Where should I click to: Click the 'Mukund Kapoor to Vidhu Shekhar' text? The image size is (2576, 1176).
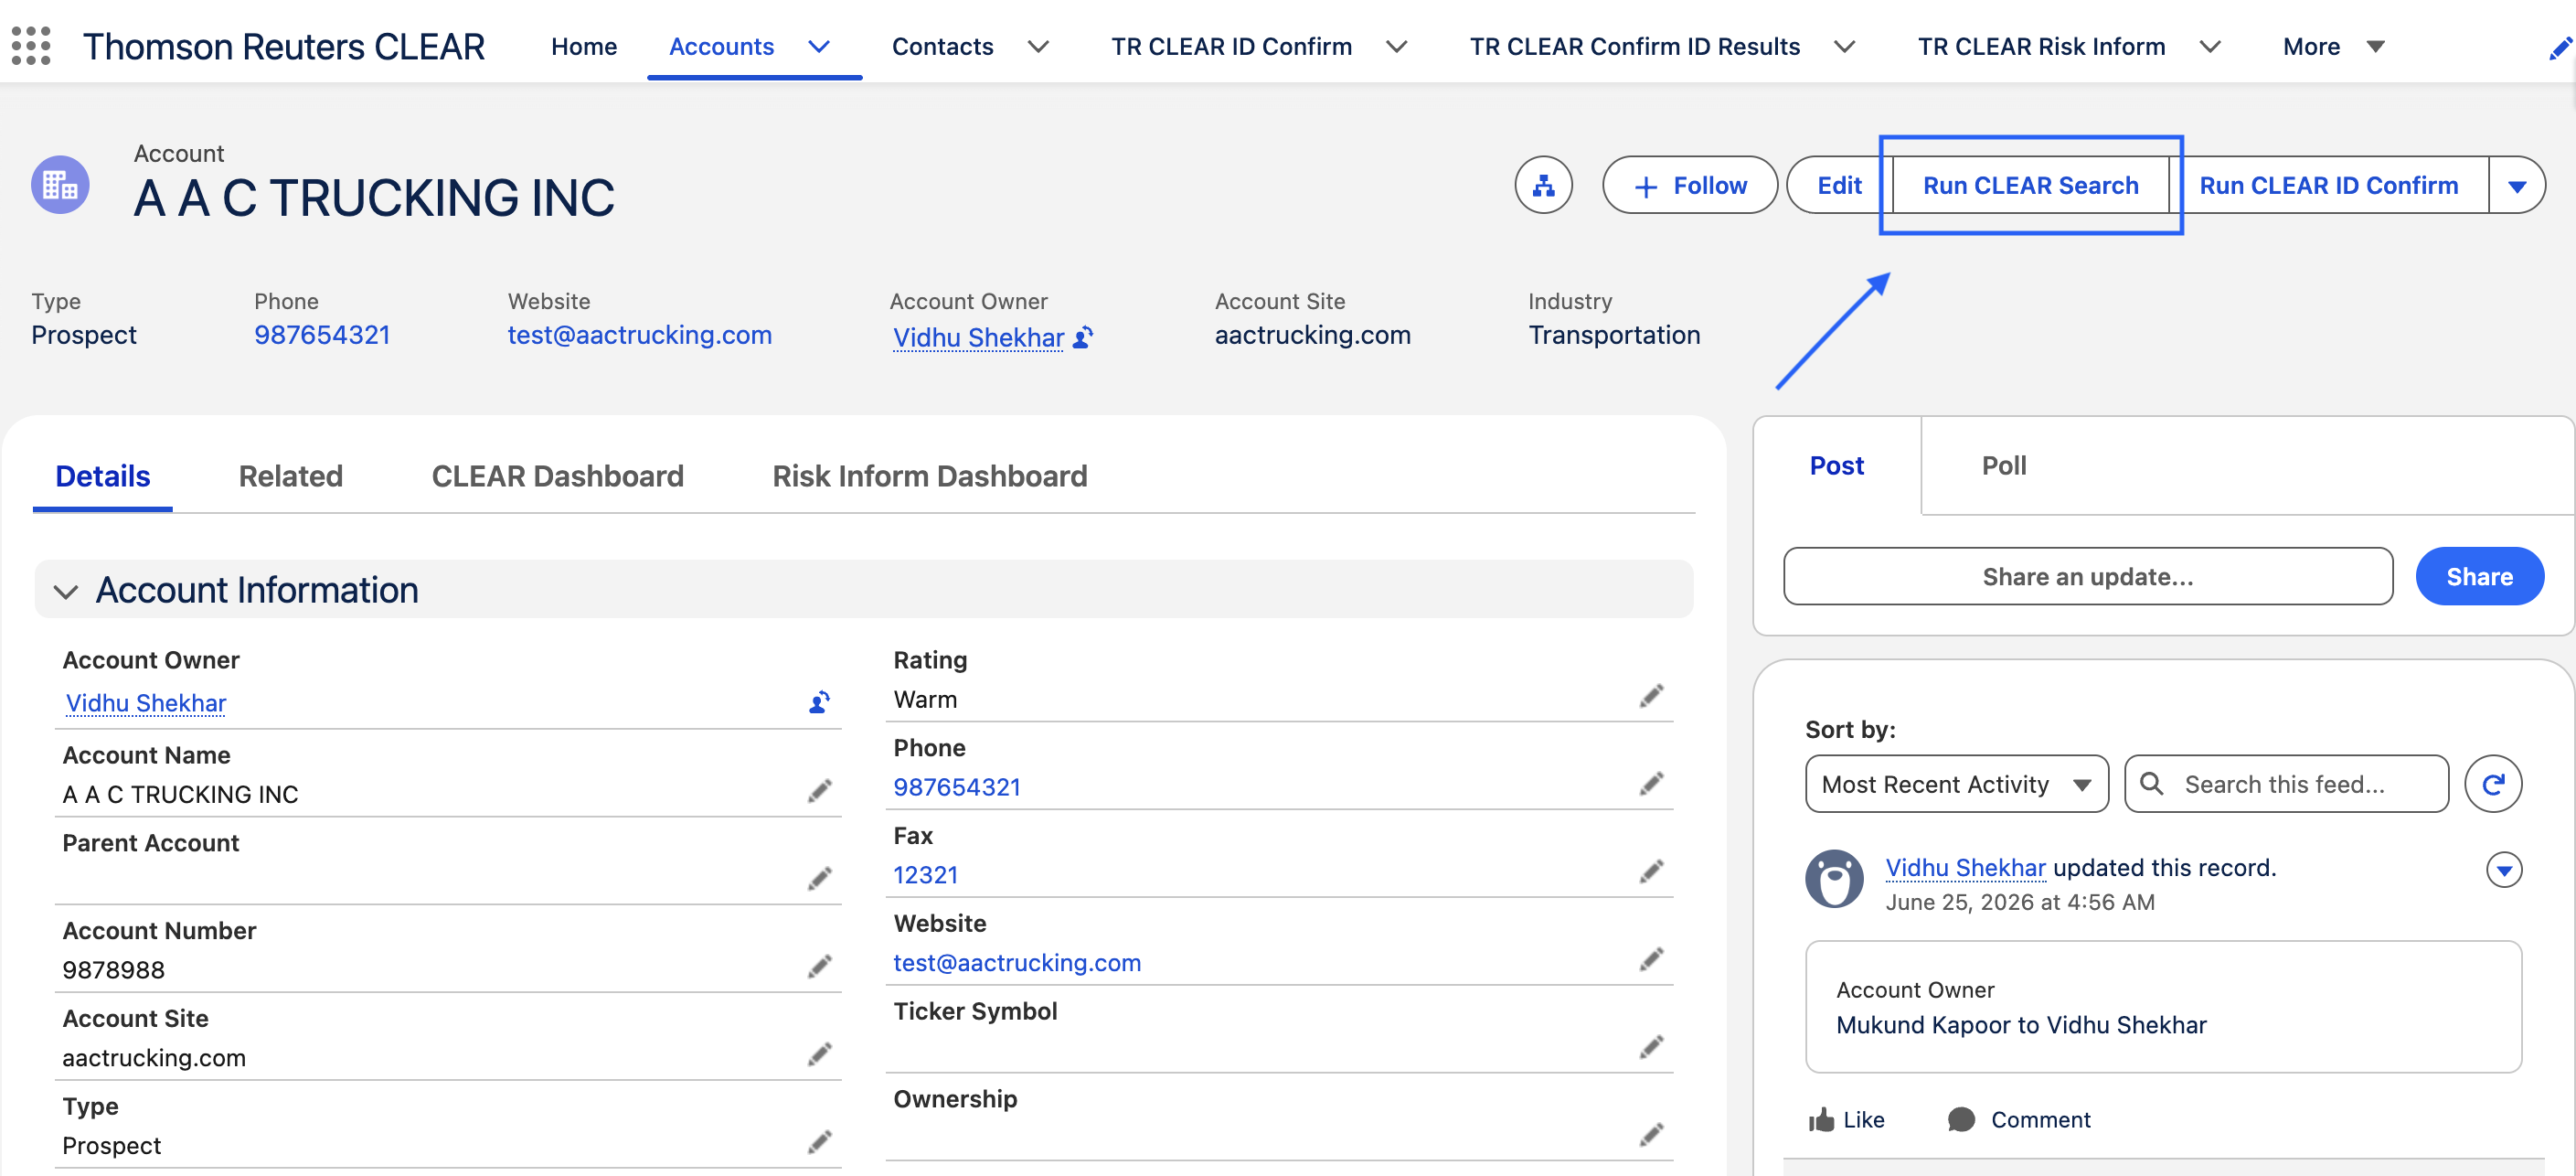(2021, 1025)
